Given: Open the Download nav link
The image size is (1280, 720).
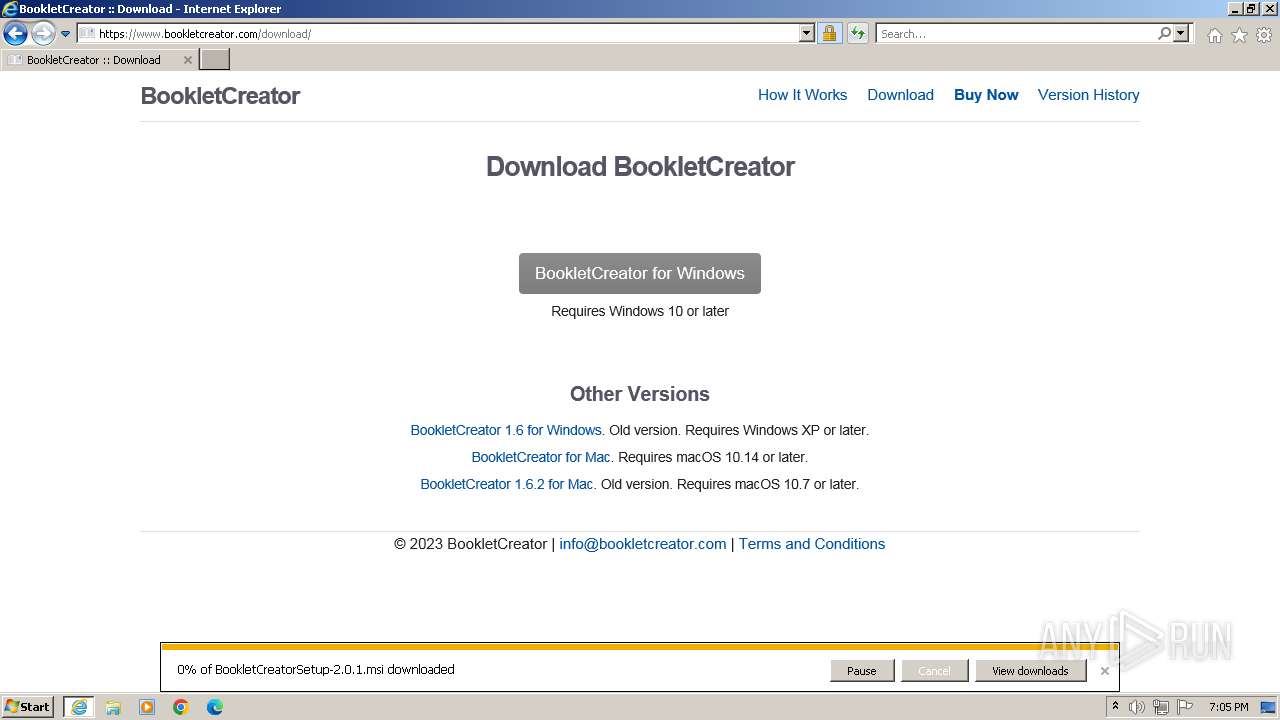Looking at the screenshot, I should coord(900,95).
